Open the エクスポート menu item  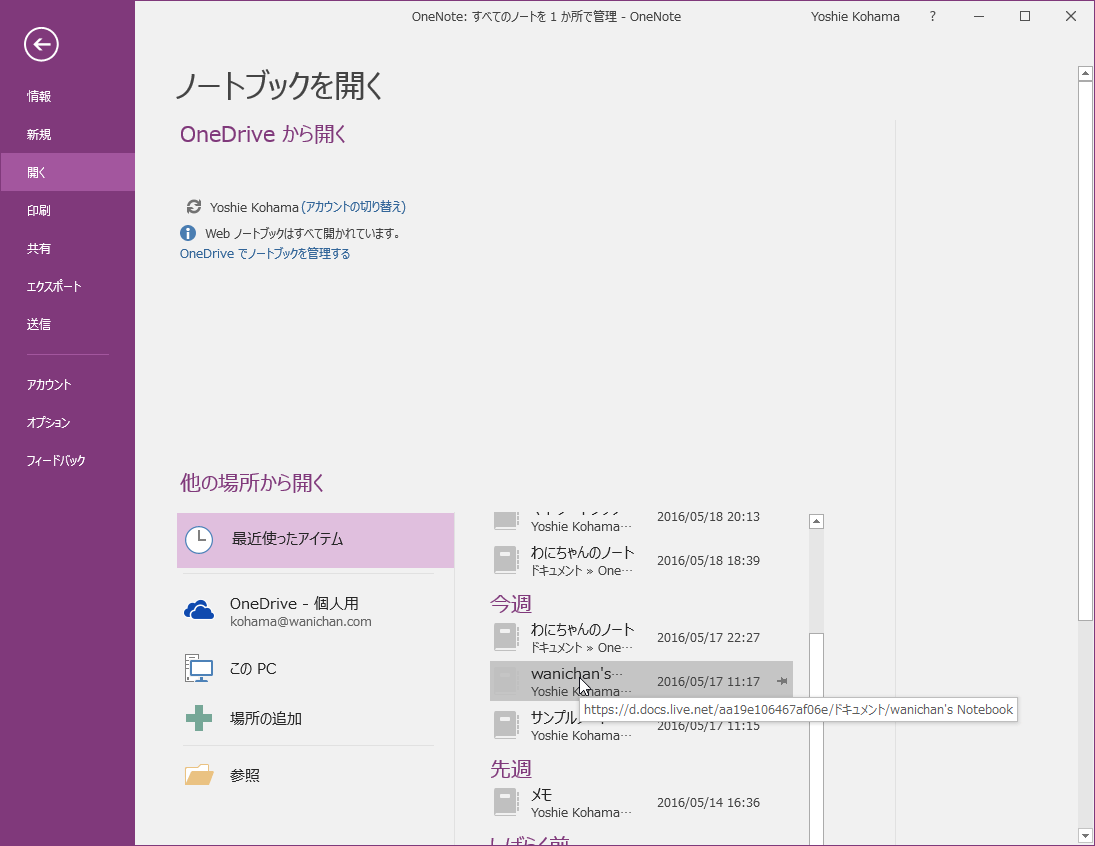click(x=68, y=286)
